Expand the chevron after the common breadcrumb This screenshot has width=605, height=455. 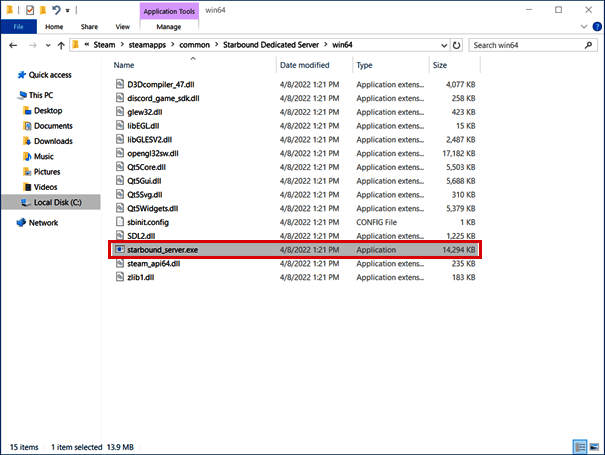pyautogui.click(x=216, y=45)
